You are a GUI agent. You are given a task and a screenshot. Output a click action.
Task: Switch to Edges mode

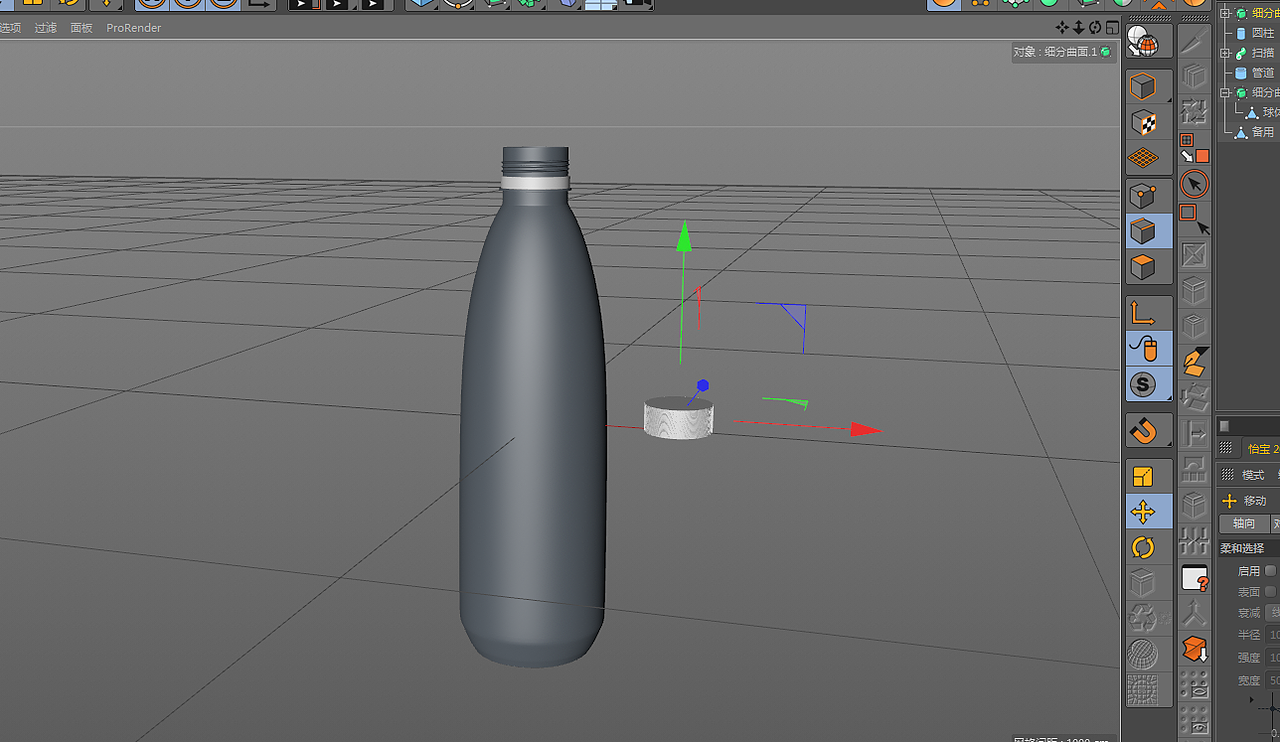click(1143, 232)
